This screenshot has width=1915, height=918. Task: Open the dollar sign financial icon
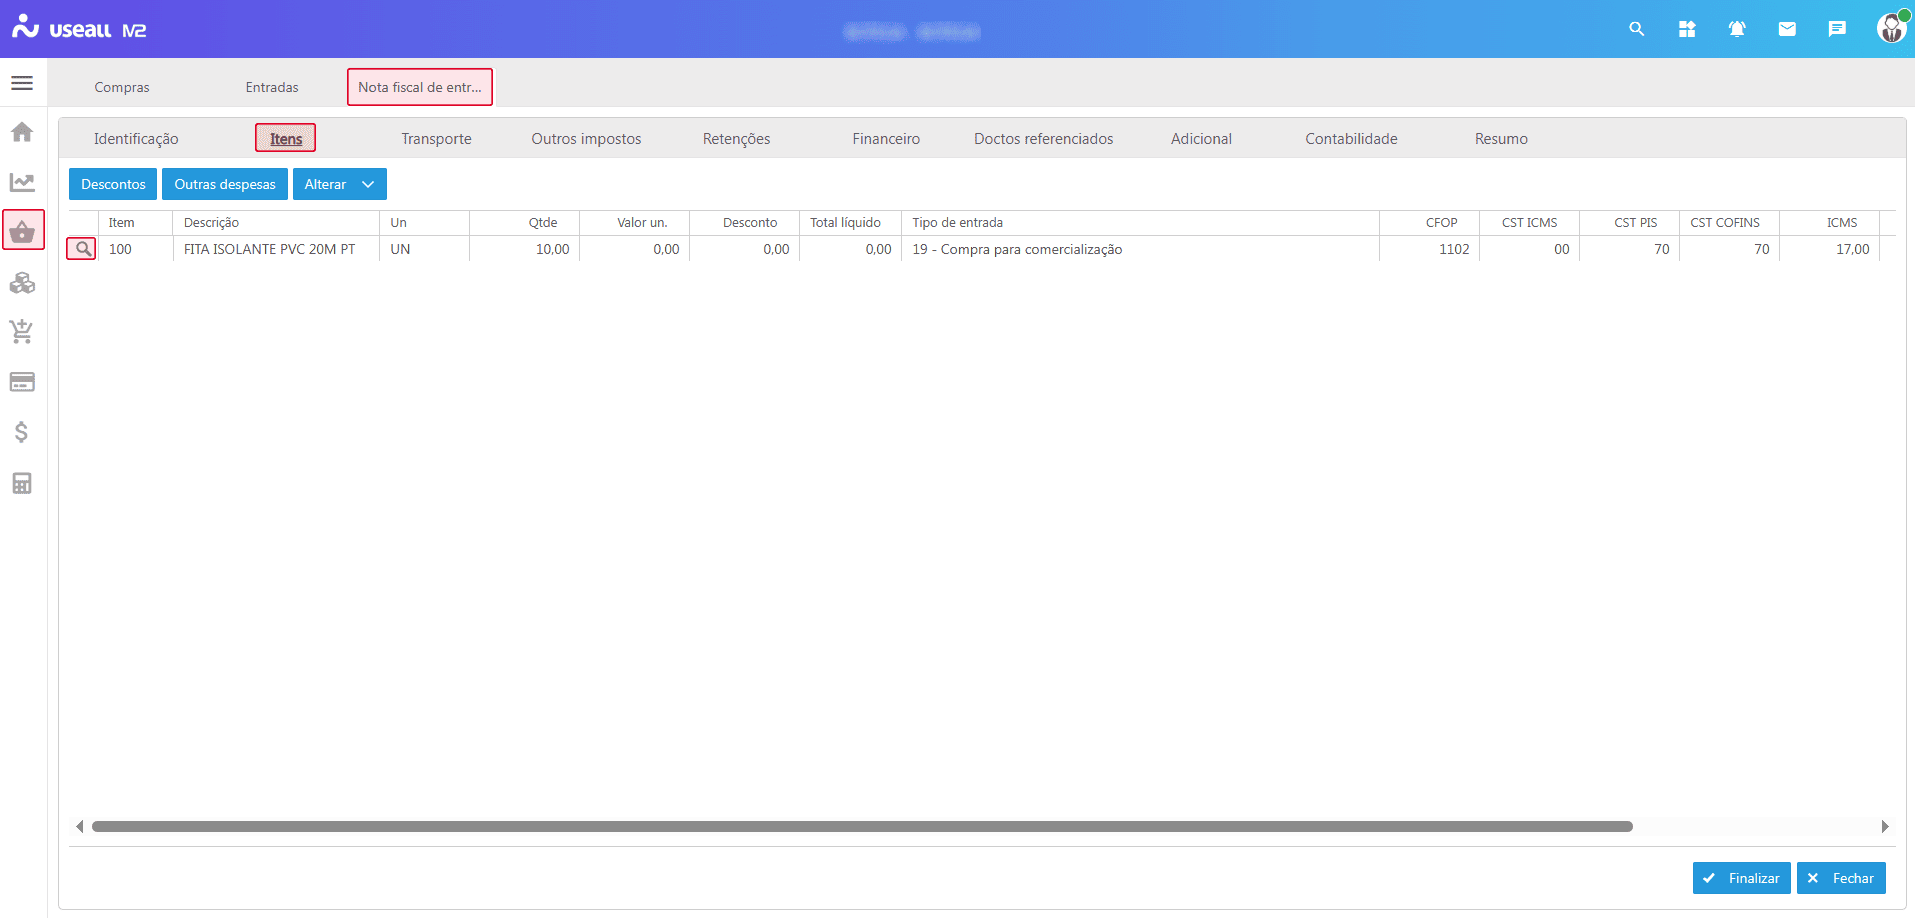[22, 432]
